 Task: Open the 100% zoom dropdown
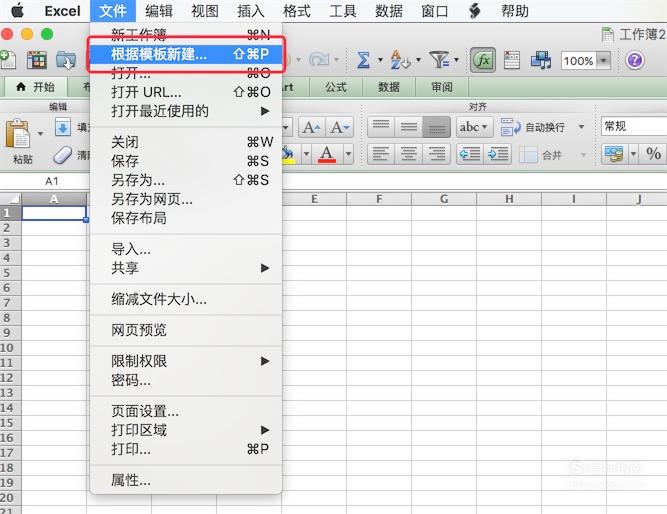[604, 60]
